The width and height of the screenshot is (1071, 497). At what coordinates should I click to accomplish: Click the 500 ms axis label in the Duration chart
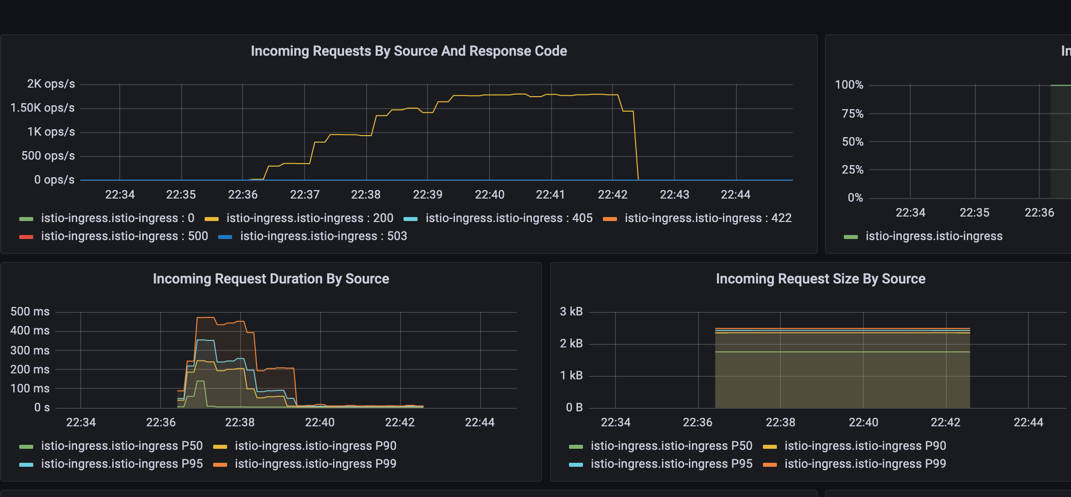click(29, 312)
